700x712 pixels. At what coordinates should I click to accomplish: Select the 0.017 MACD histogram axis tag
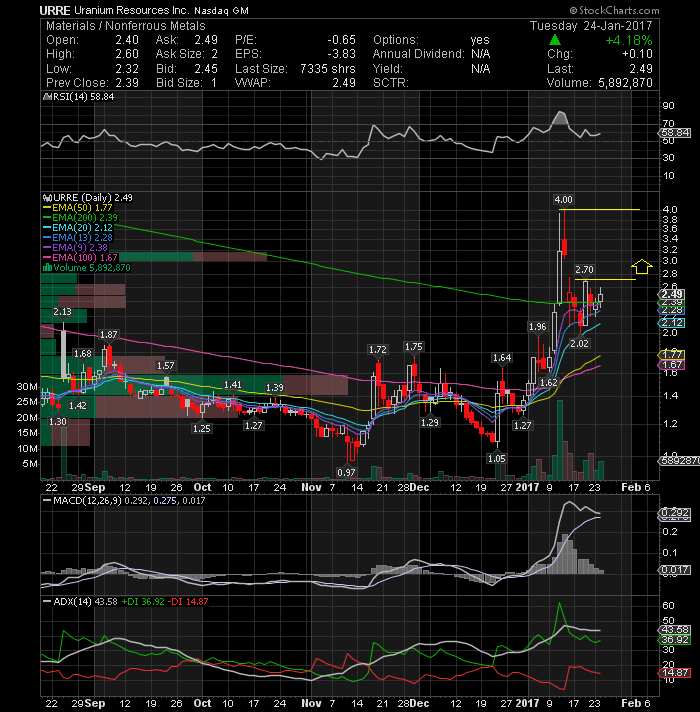pos(675,570)
